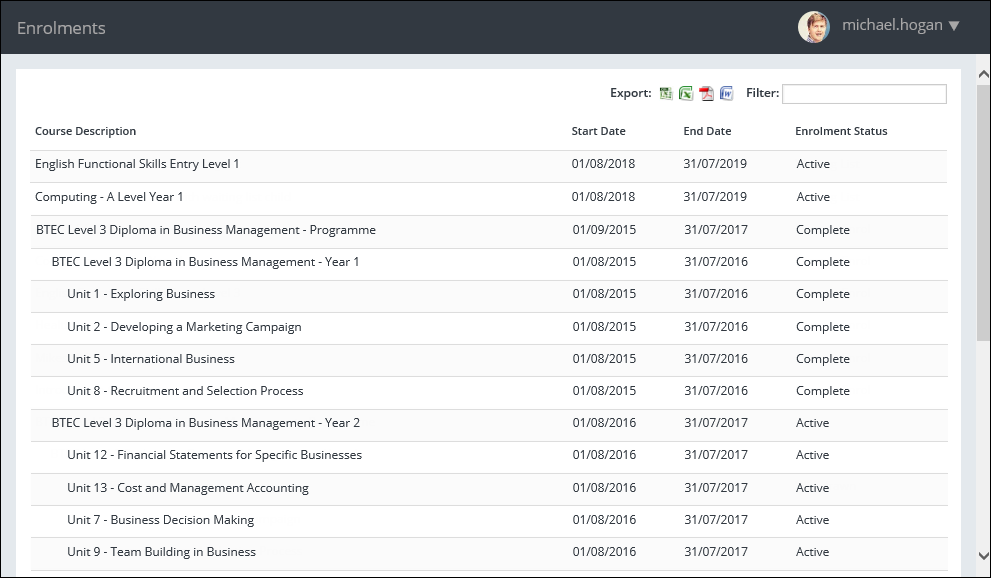Image resolution: width=991 pixels, height=578 pixels.
Task: Open the michael.hogan user dropdown arrow
Action: pyautogui.click(x=954, y=27)
